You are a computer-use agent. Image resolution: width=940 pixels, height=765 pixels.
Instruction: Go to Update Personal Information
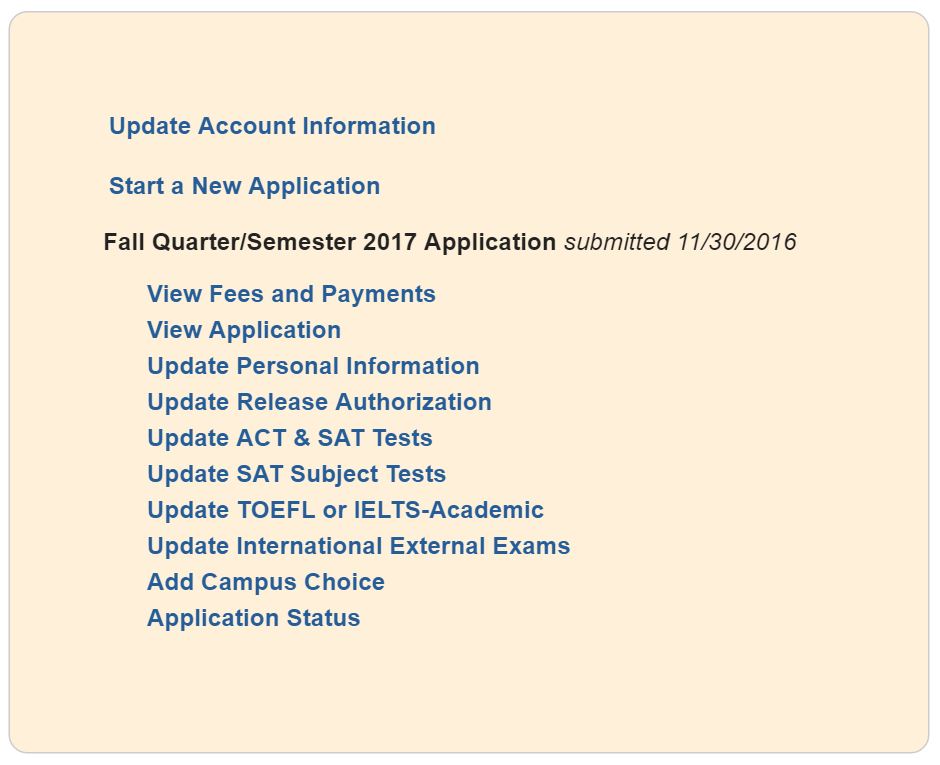click(314, 366)
